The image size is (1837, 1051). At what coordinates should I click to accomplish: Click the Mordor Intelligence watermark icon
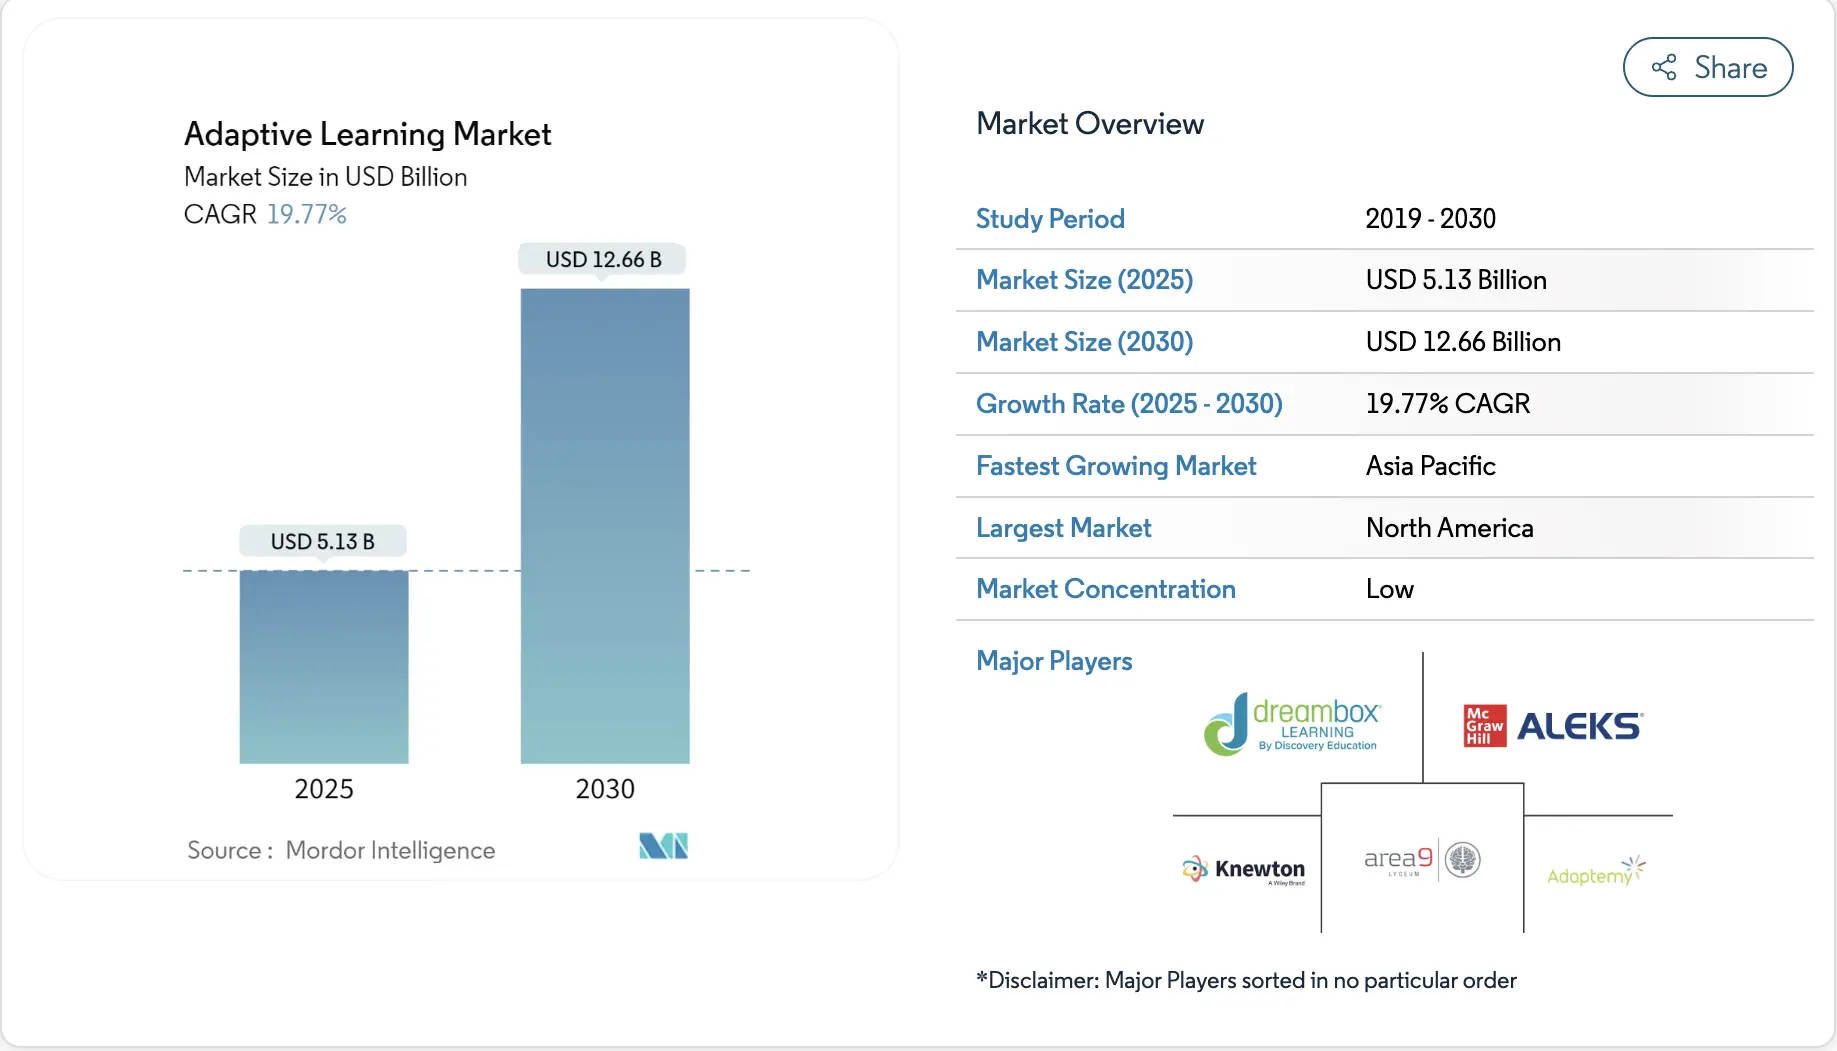[662, 845]
